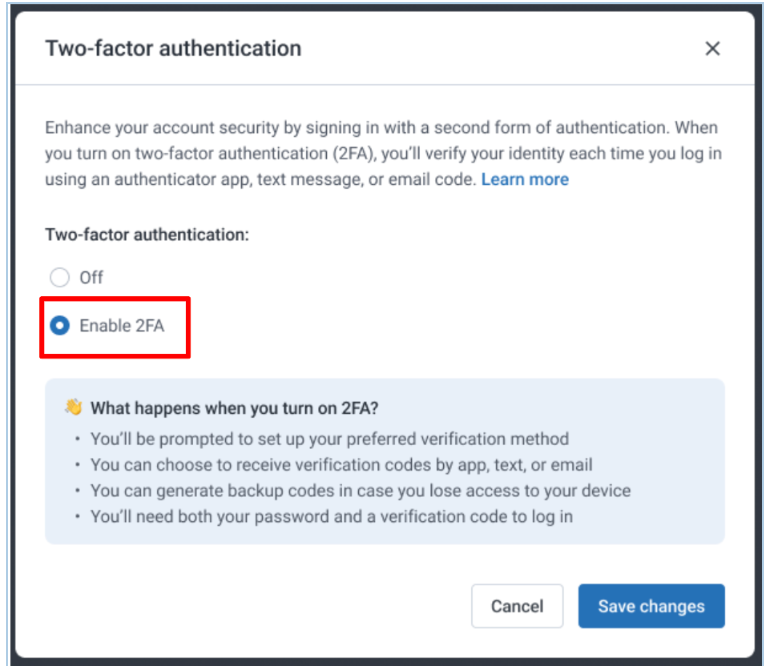The image size is (768, 666).
Task: Select the Off radio button
Action: [60, 277]
